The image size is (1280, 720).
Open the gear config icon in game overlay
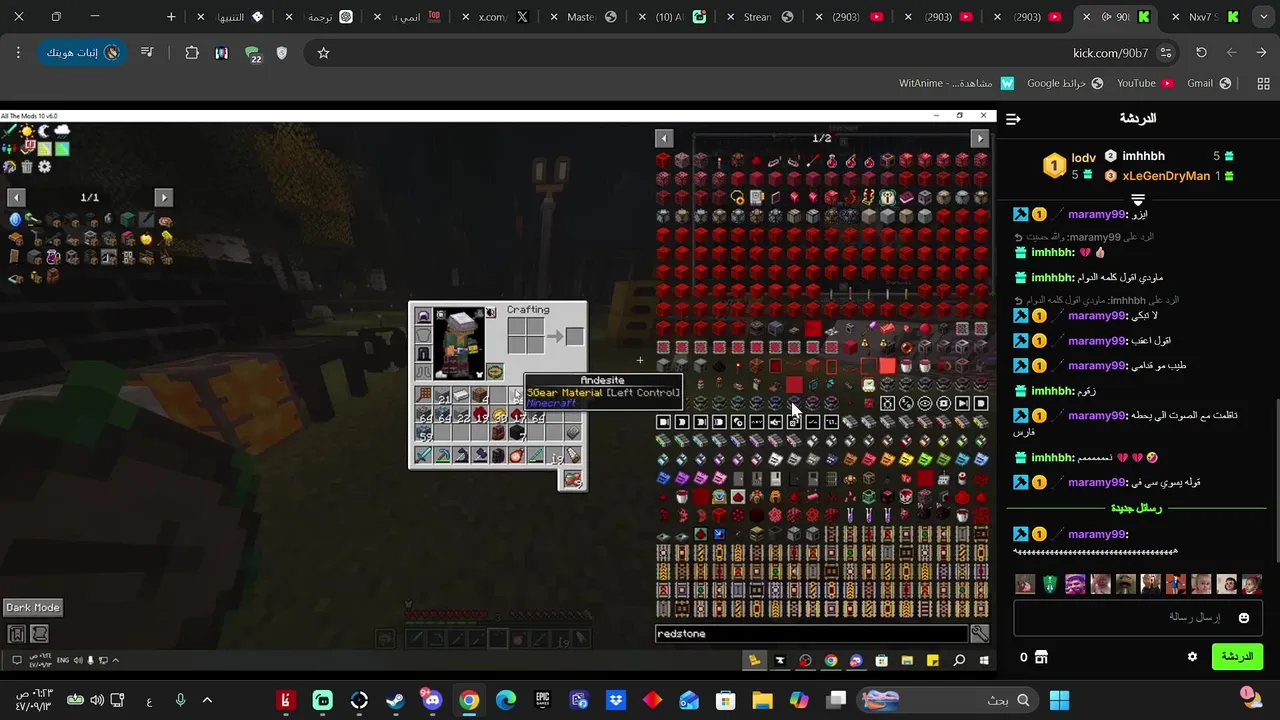click(45, 167)
